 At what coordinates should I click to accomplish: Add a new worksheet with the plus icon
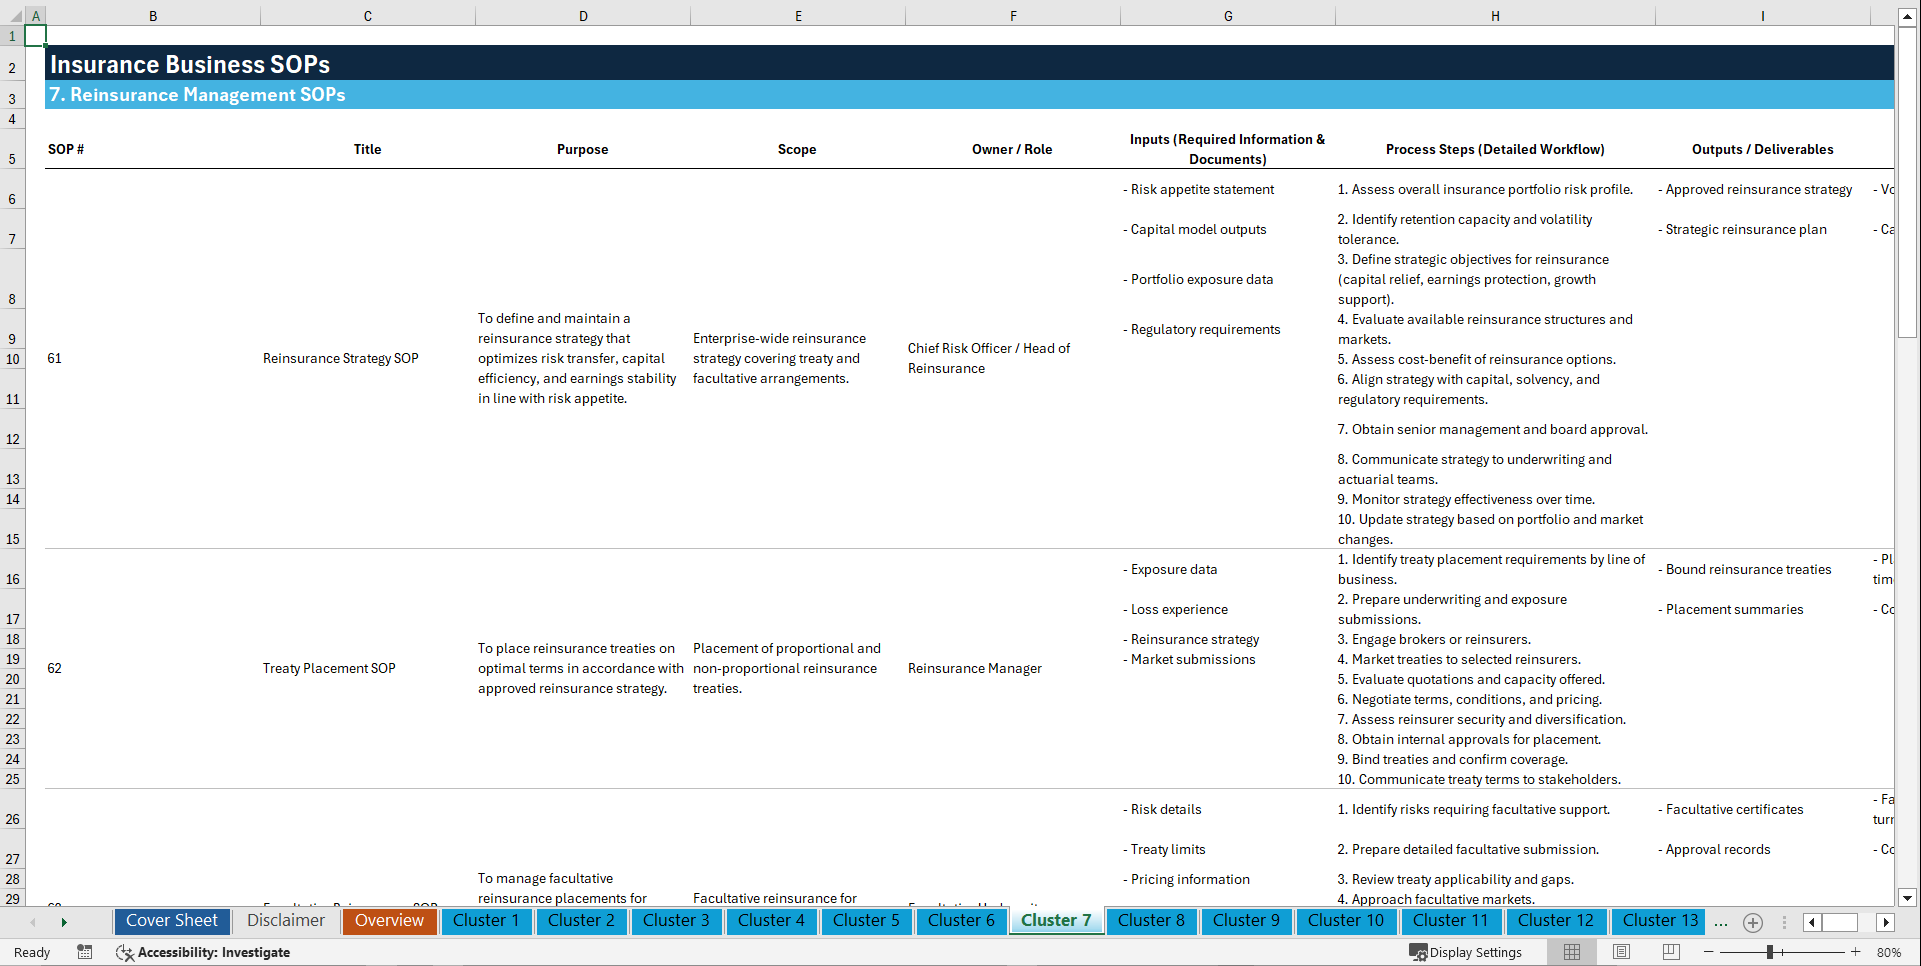[1752, 922]
